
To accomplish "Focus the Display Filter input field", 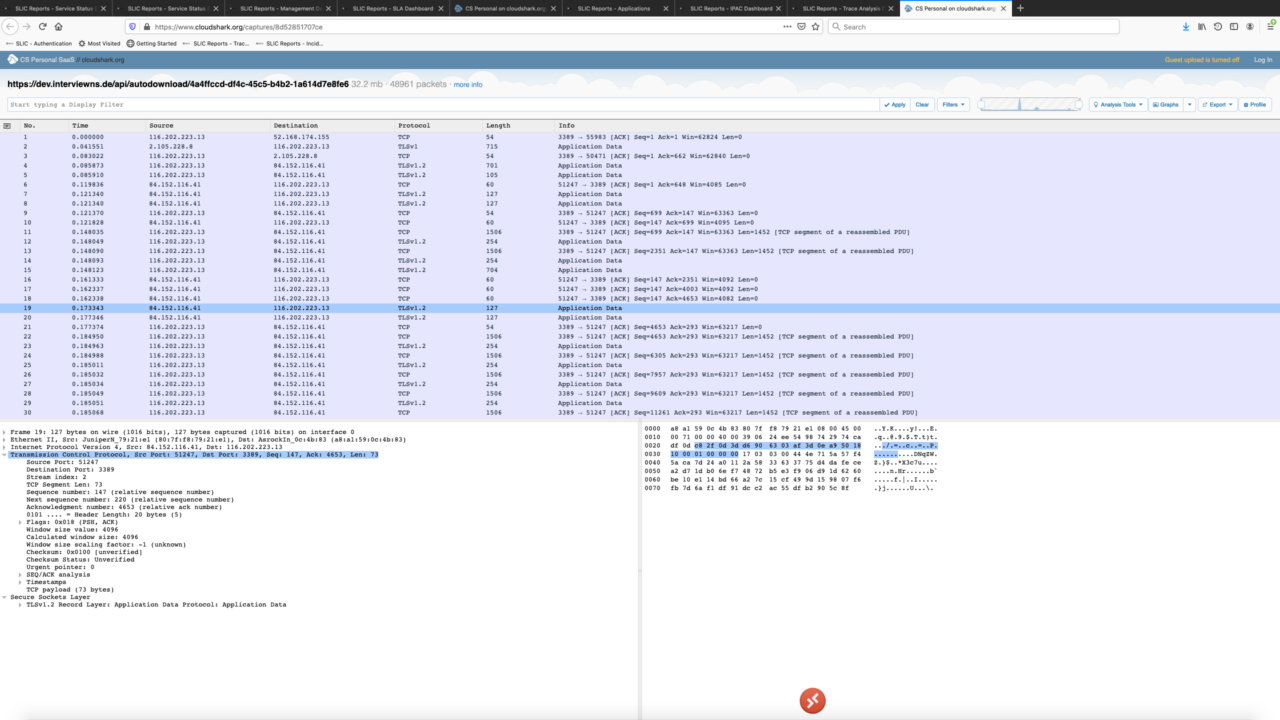I will (x=443, y=104).
